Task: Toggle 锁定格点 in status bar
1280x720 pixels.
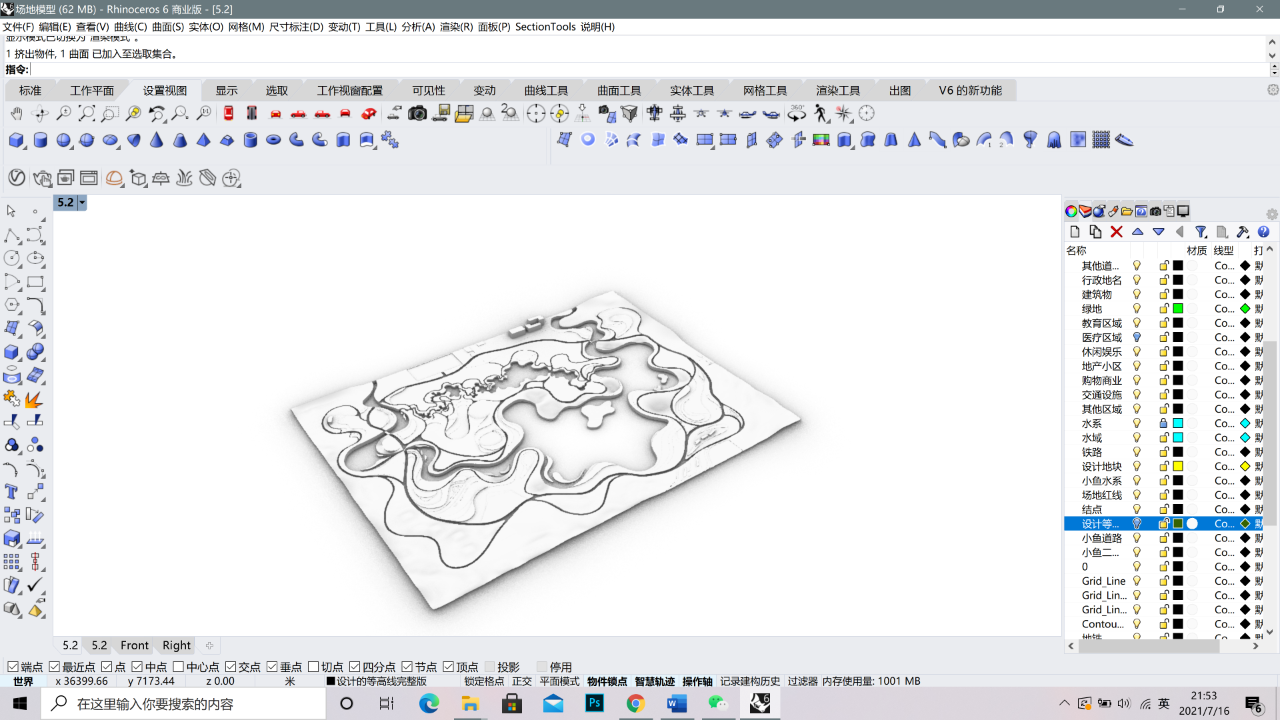Action: tap(484, 681)
